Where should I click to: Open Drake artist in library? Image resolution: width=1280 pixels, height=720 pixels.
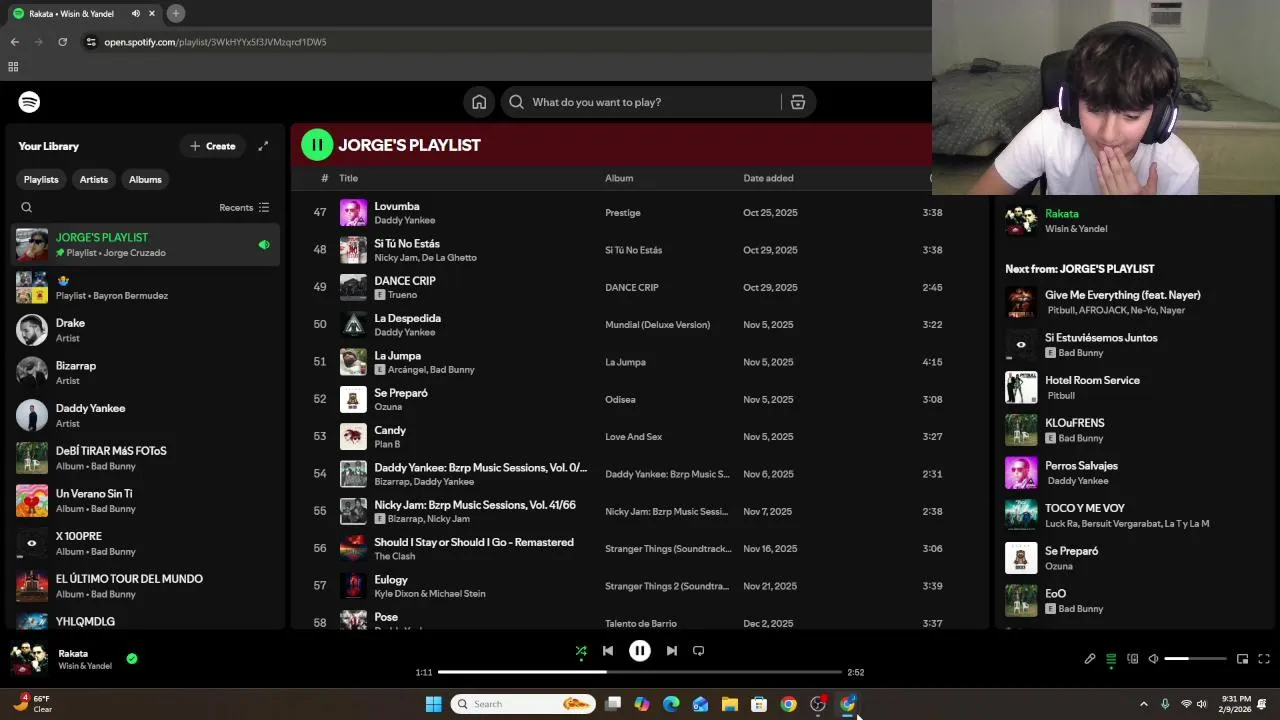tap(145, 330)
